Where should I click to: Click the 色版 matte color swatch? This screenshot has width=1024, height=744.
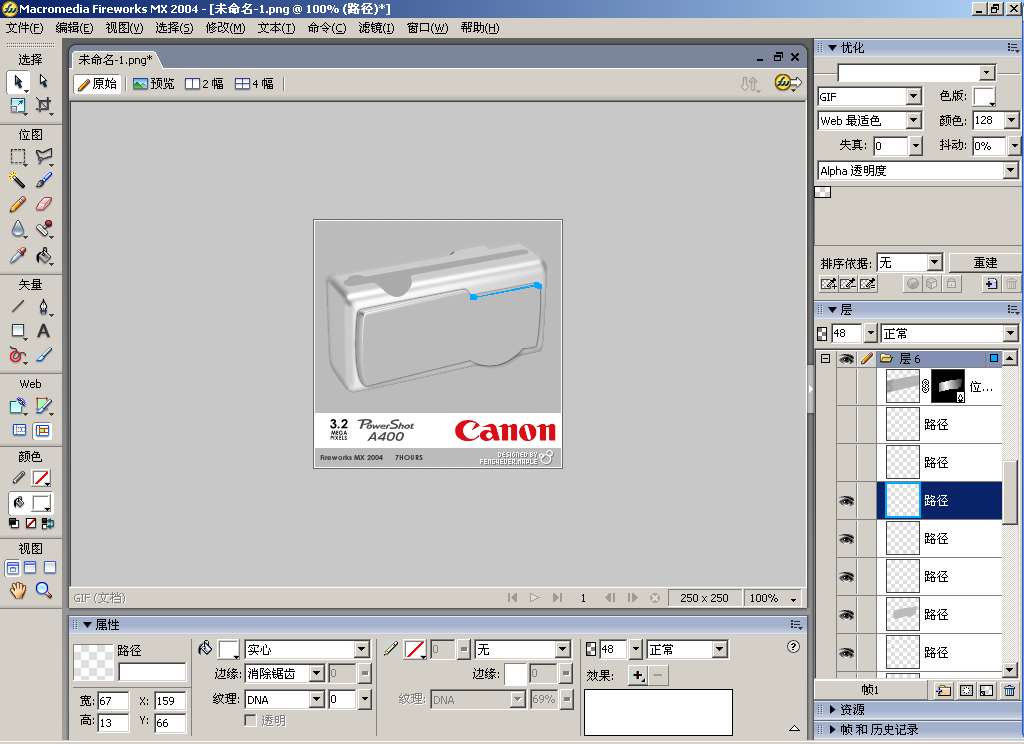click(x=984, y=97)
